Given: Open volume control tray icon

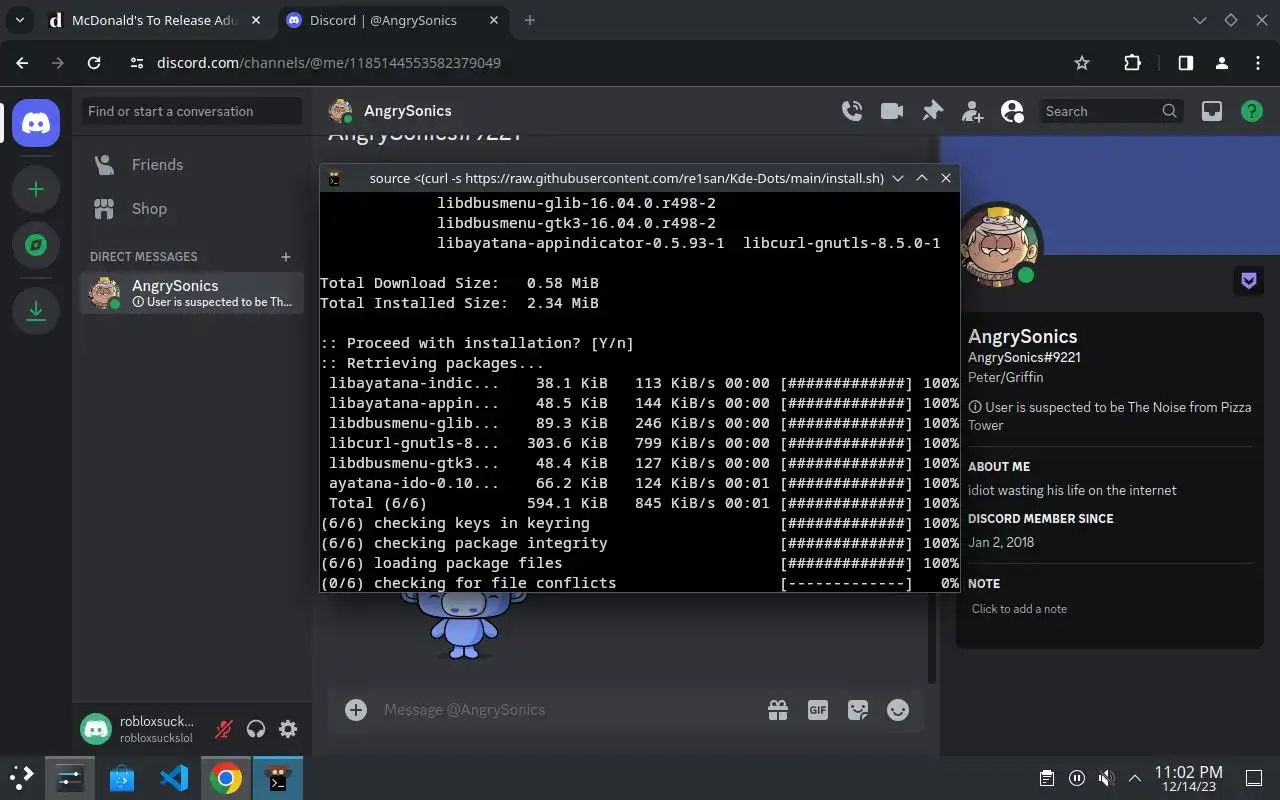Looking at the screenshot, I should 1106,778.
